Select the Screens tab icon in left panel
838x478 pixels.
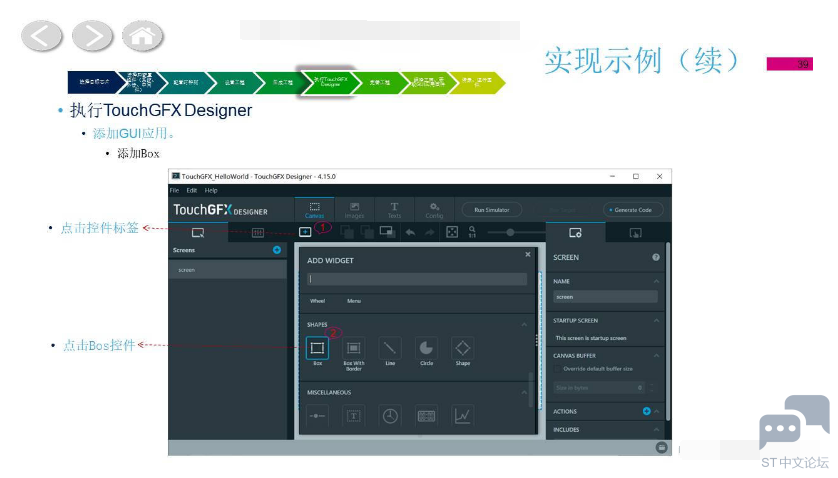coord(198,233)
